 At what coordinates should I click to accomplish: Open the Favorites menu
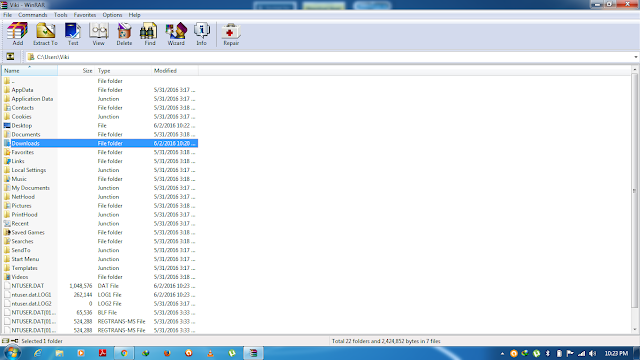click(85, 15)
